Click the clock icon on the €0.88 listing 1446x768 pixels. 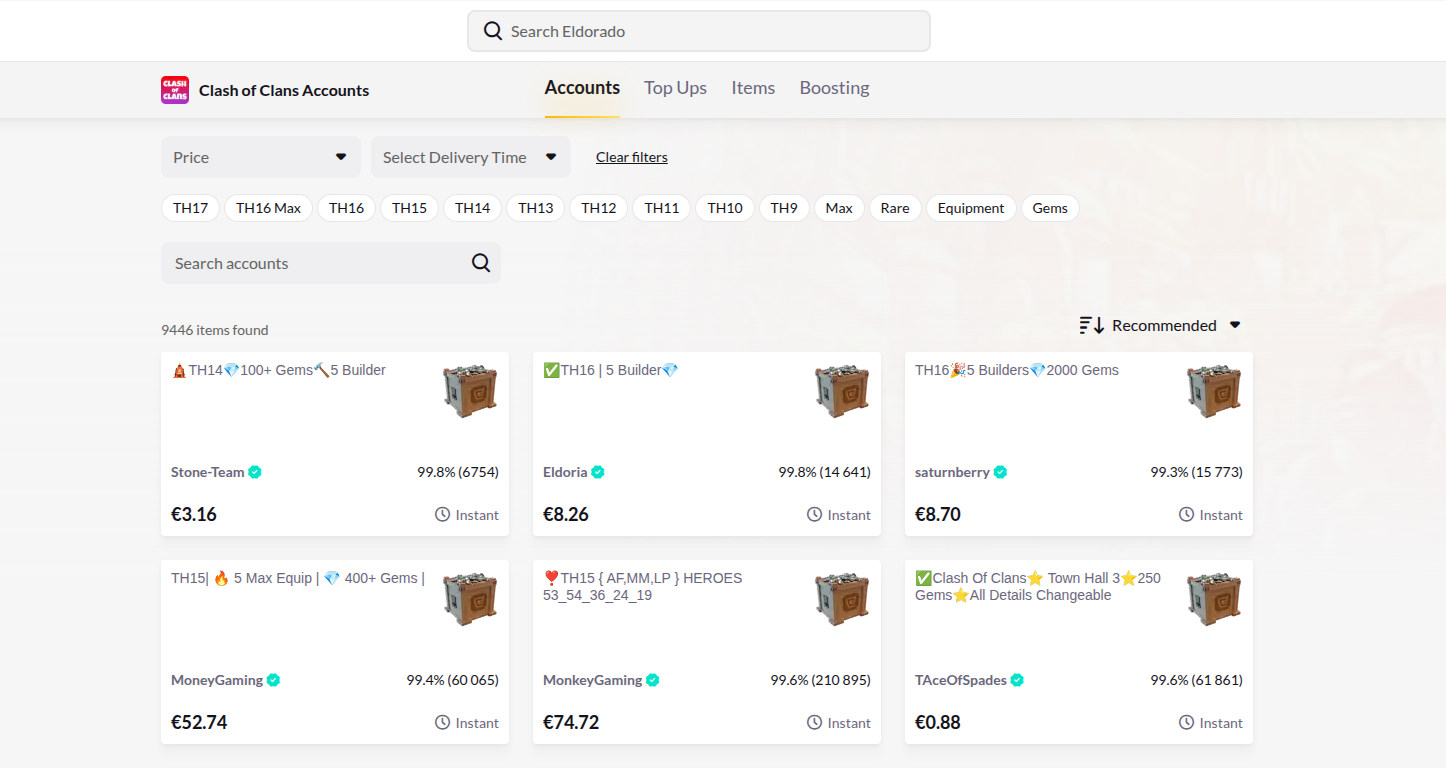1186,722
